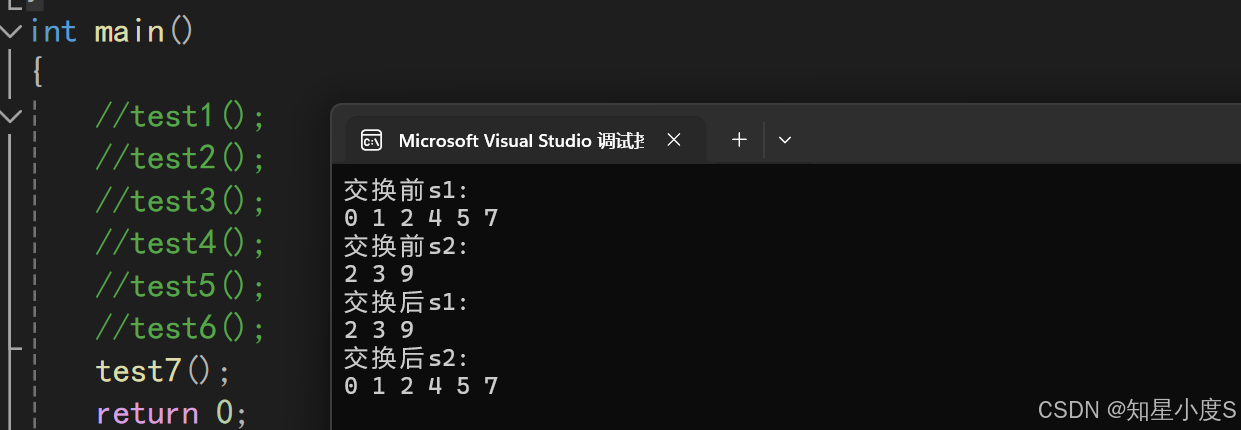This screenshot has height=430, width=1241.
Task: Collapse the int main() function fold arrow
Action: (x=10, y=31)
